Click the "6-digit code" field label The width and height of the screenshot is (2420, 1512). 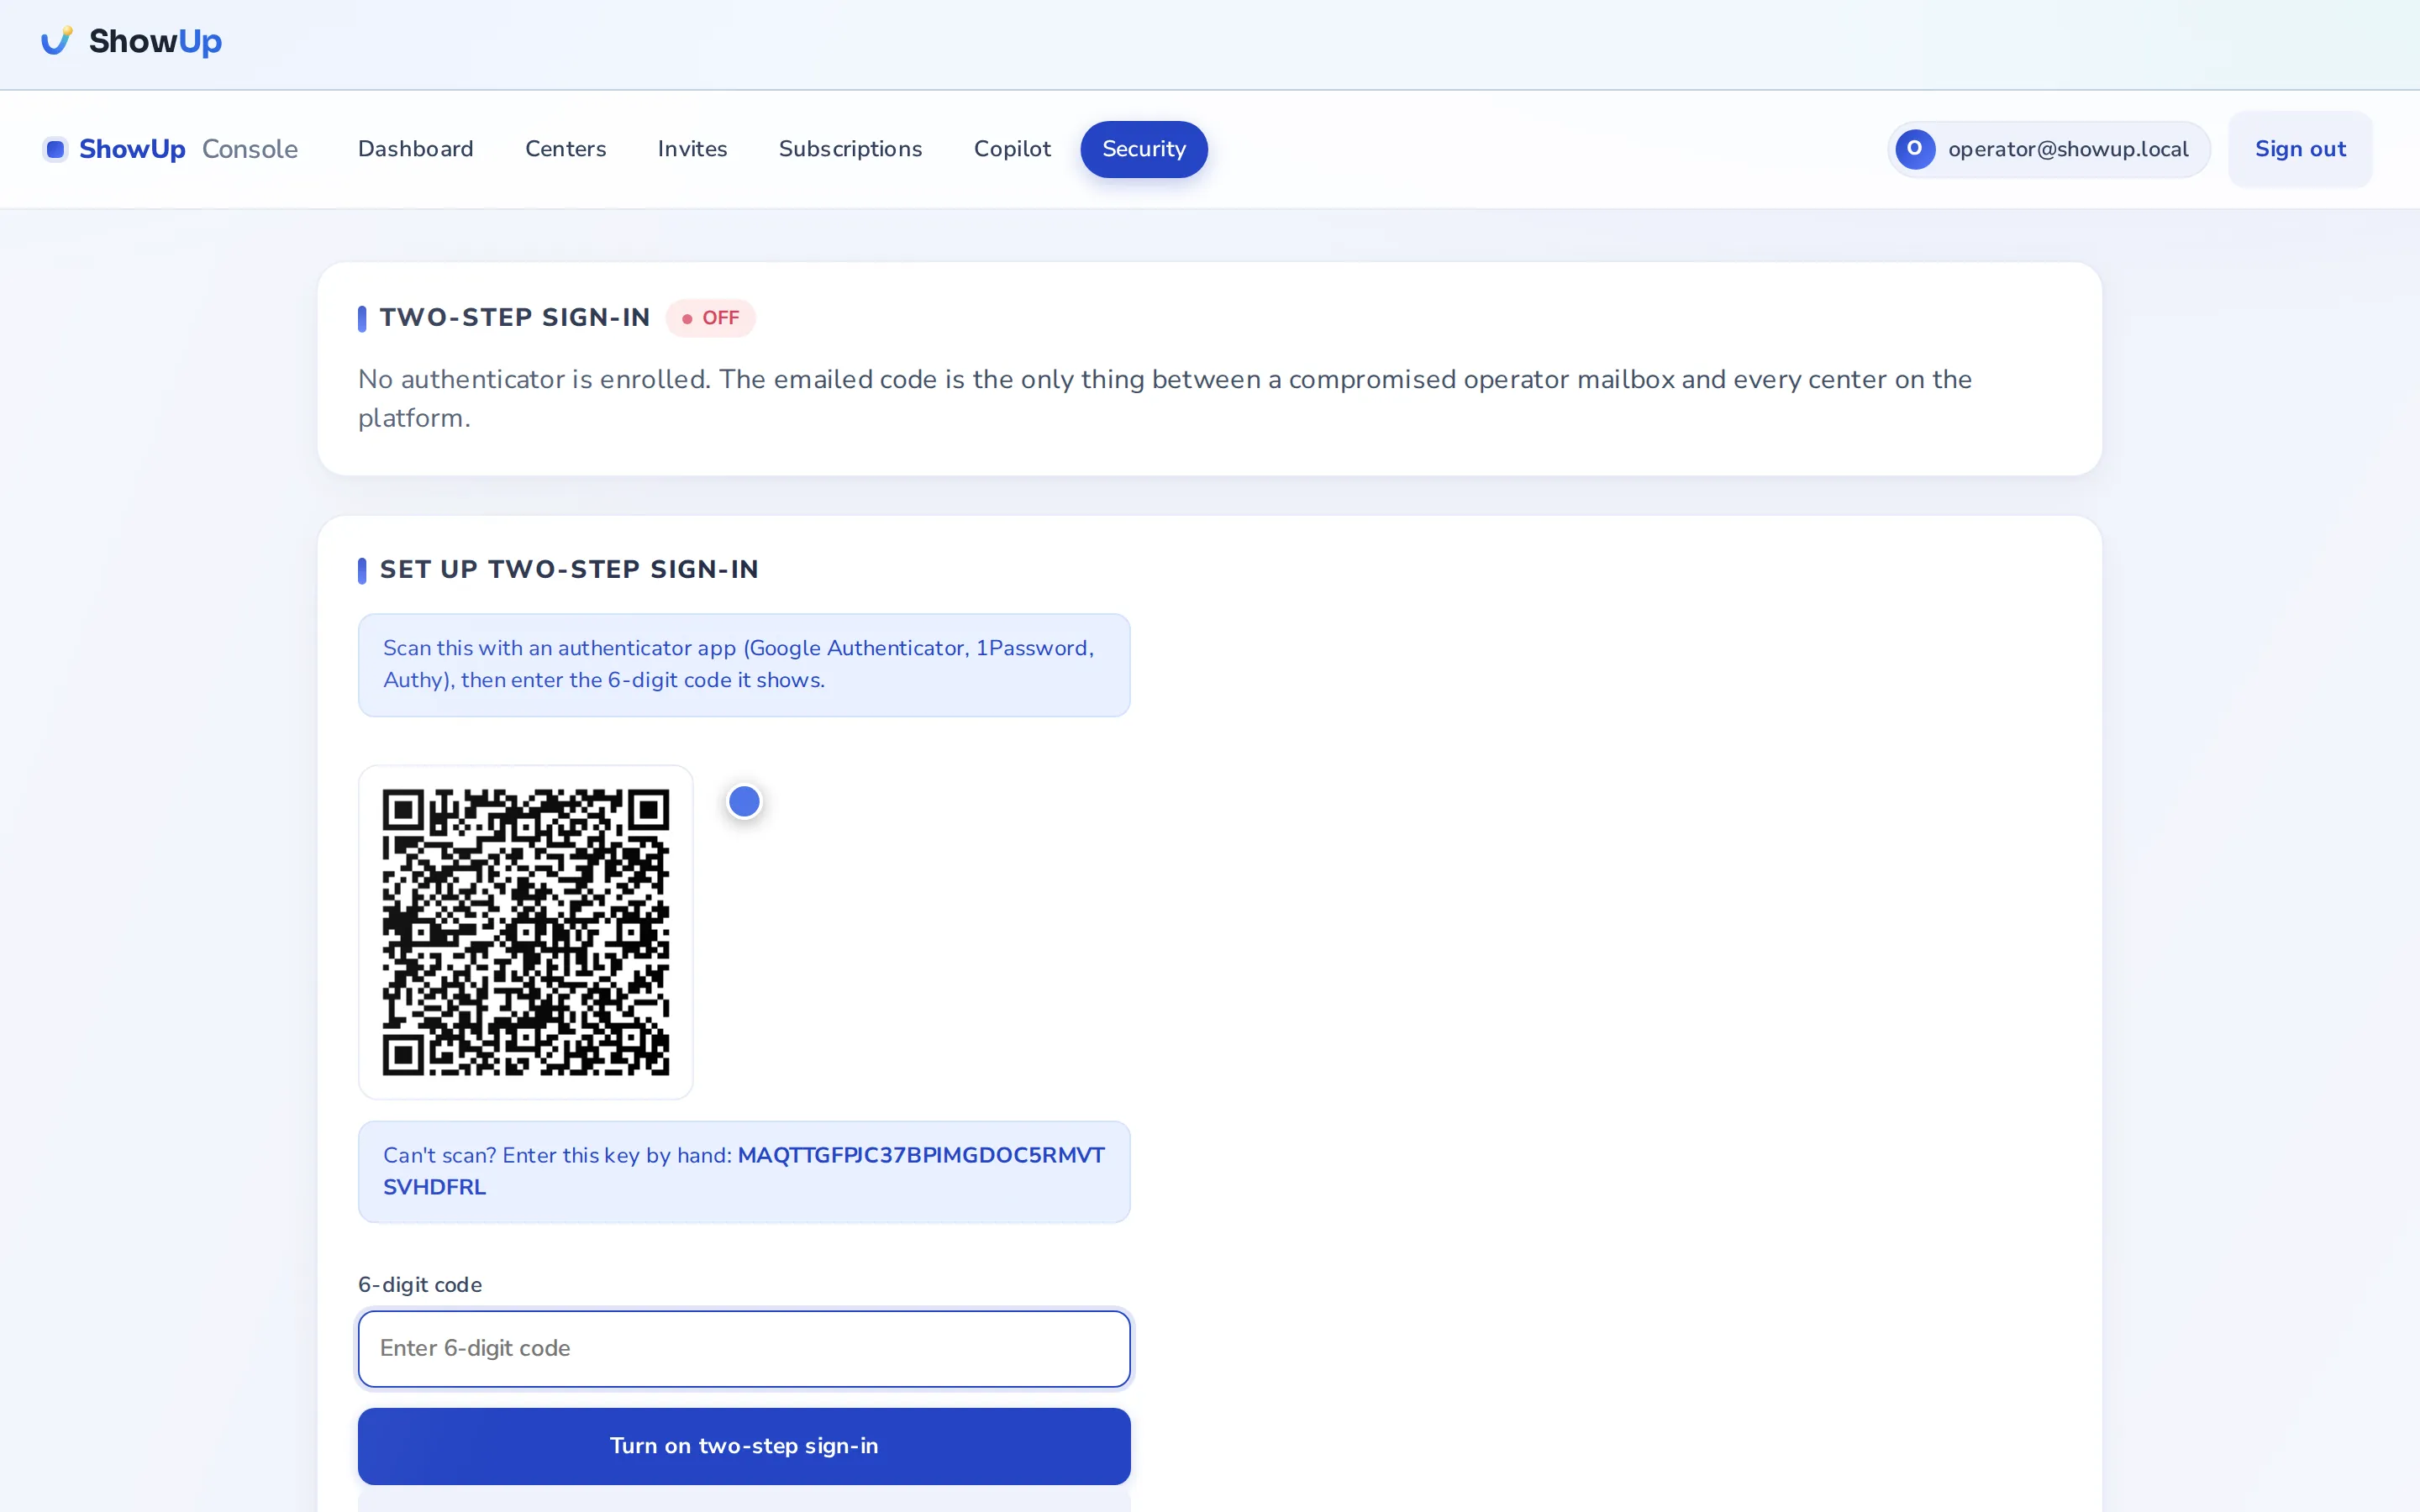[x=420, y=1285]
